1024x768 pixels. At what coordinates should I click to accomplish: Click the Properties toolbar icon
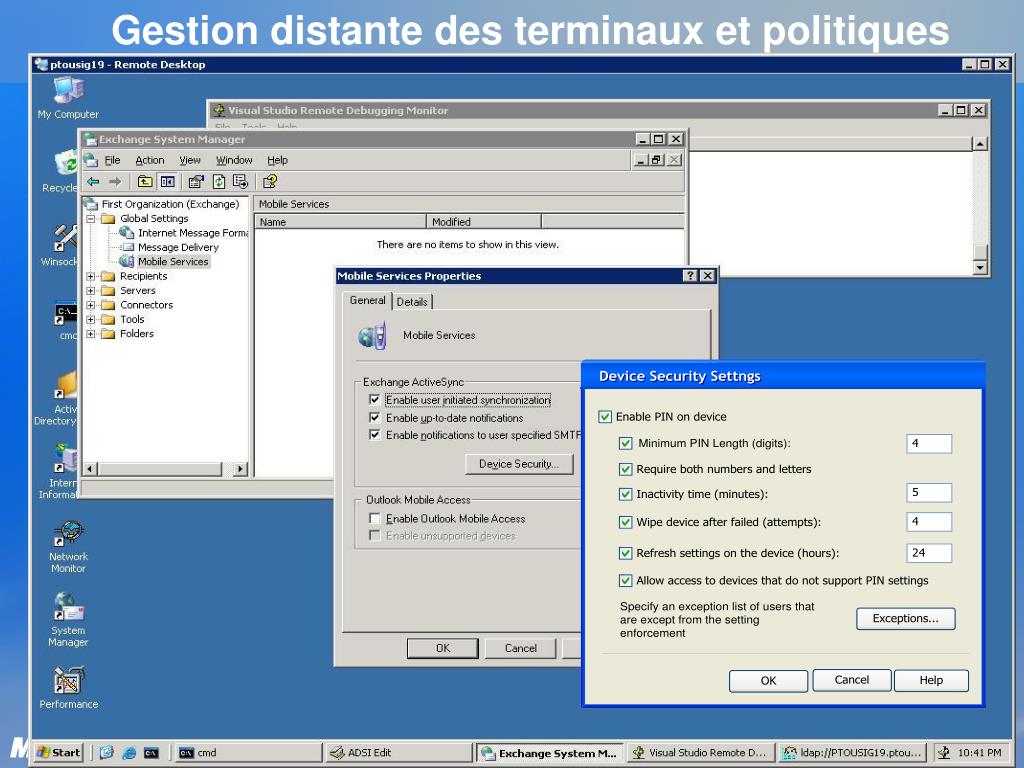(196, 182)
